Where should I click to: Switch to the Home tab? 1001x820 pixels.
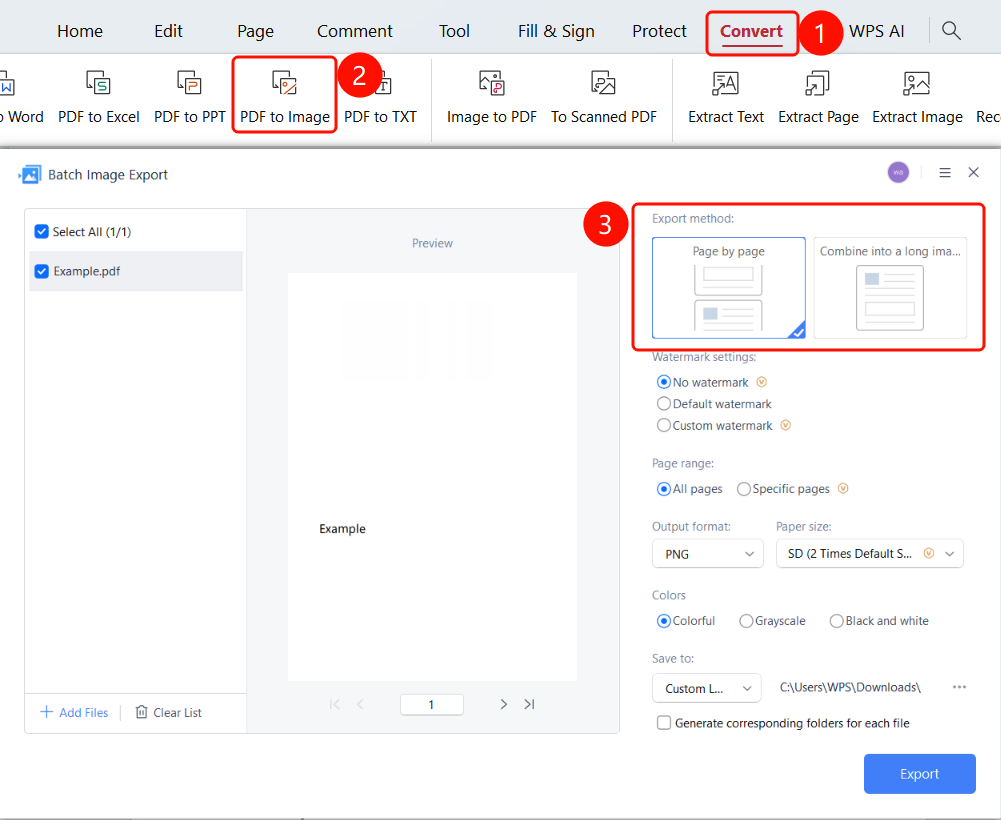[80, 31]
